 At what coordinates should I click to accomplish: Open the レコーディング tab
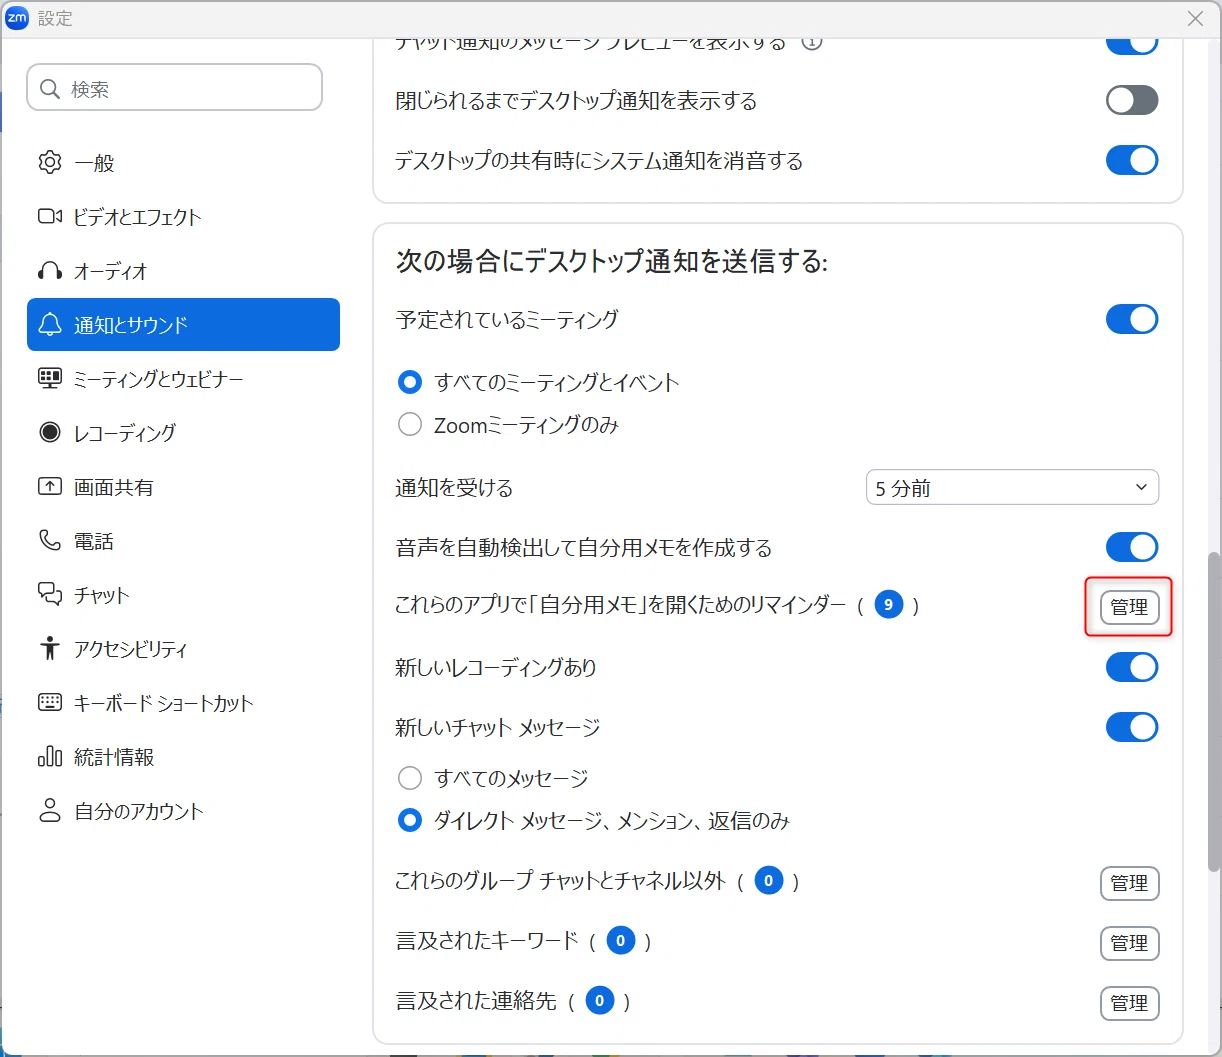pyautogui.click(x=183, y=433)
